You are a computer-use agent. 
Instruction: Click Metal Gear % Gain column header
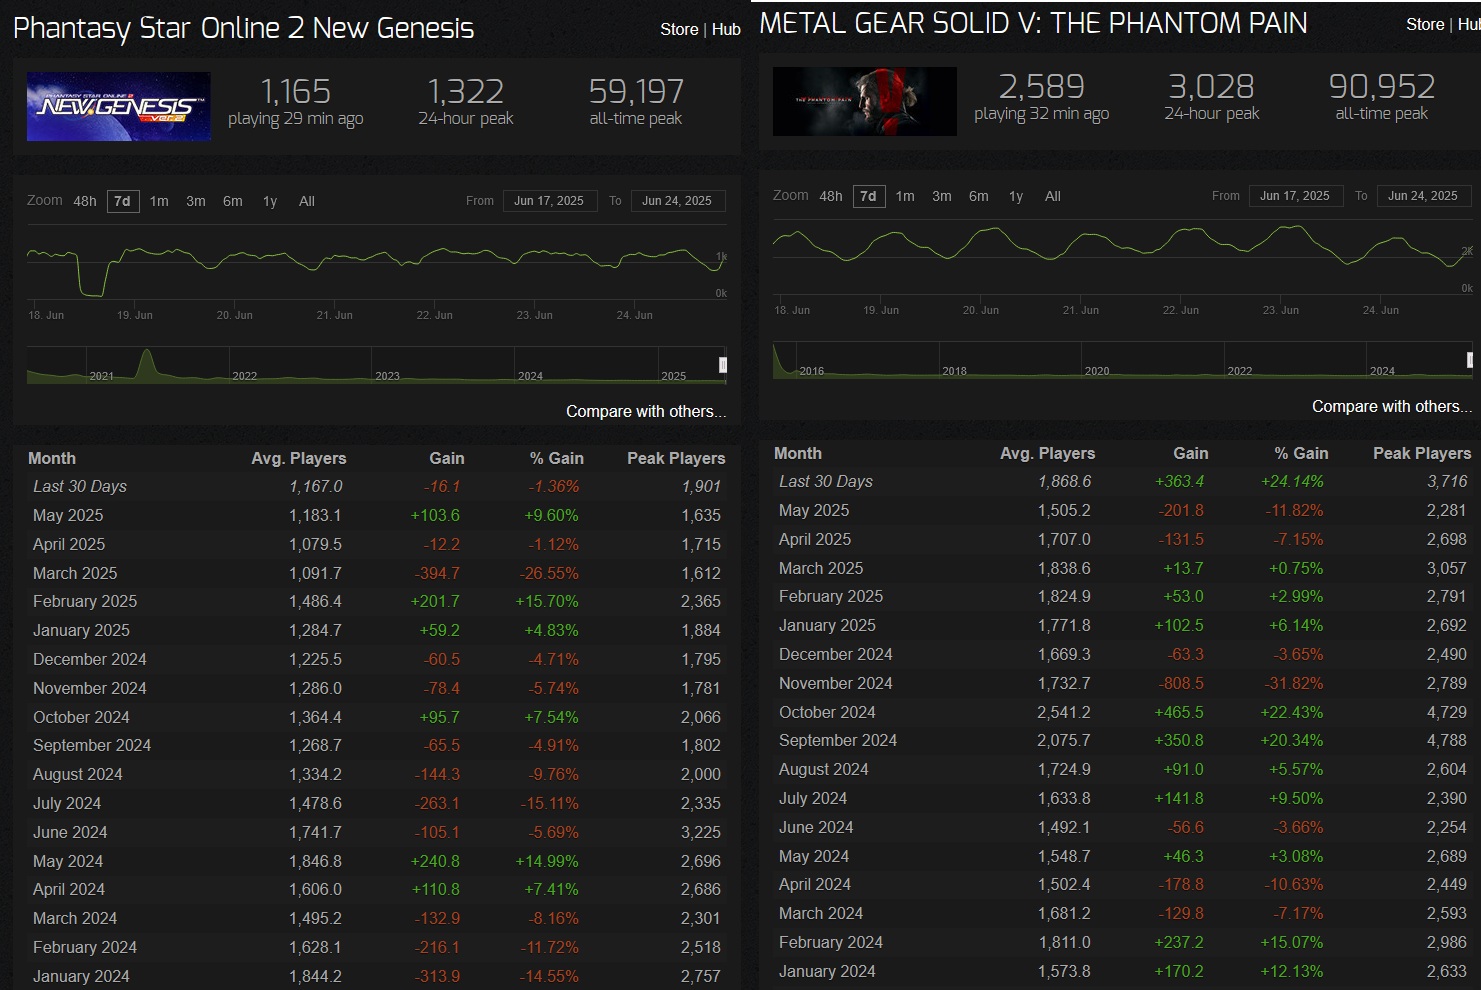pos(1301,453)
